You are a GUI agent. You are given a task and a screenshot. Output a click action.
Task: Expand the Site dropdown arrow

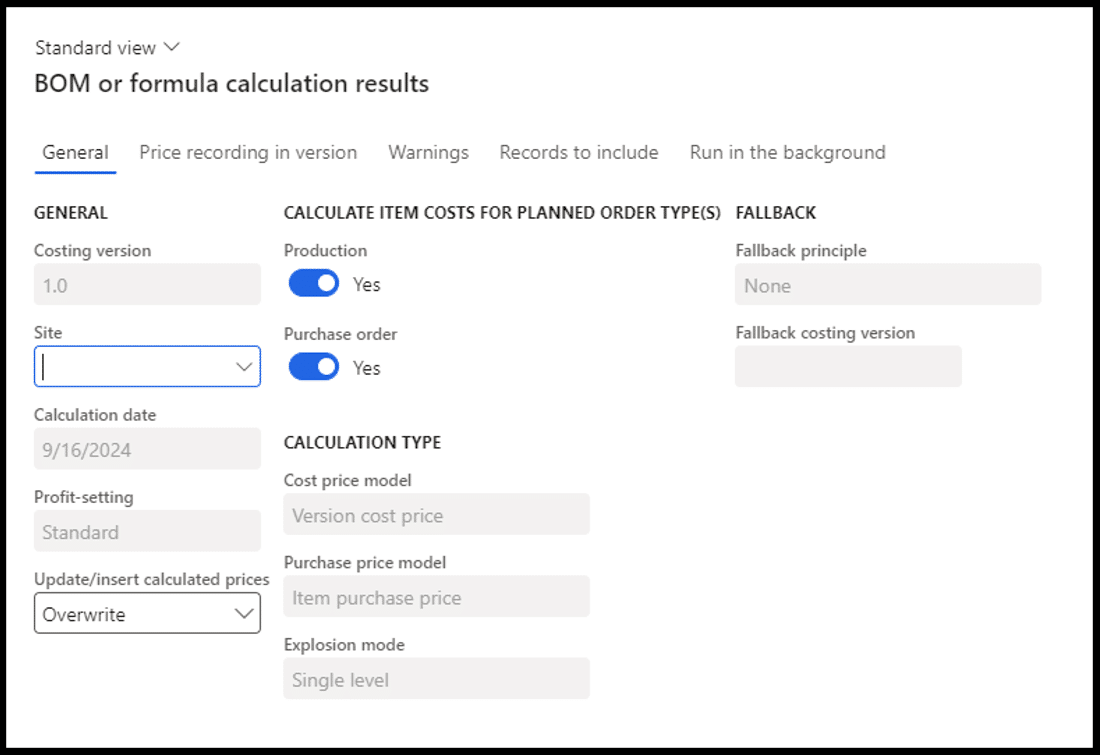pos(244,367)
